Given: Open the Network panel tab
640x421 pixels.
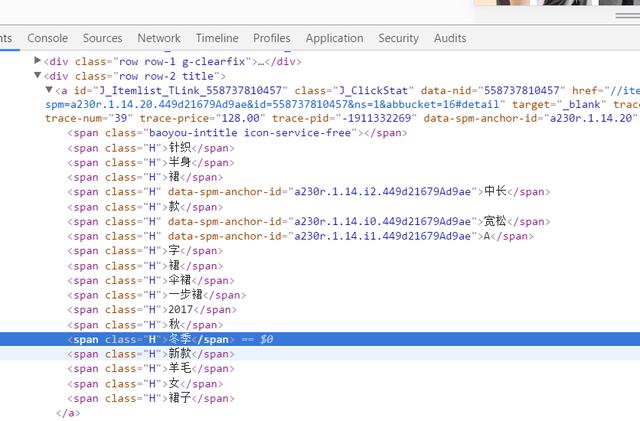Looking at the screenshot, I should (x=159, y=38).
